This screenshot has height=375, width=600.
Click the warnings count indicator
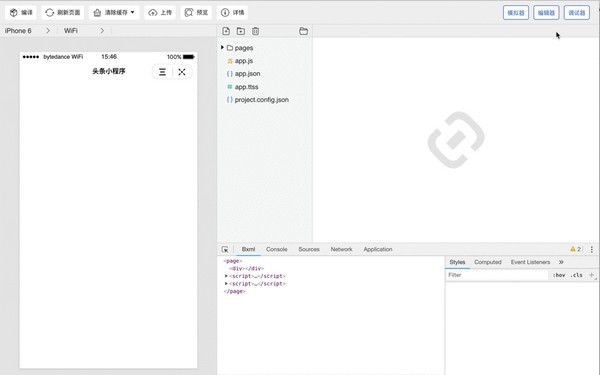click(x=576, y=249)
